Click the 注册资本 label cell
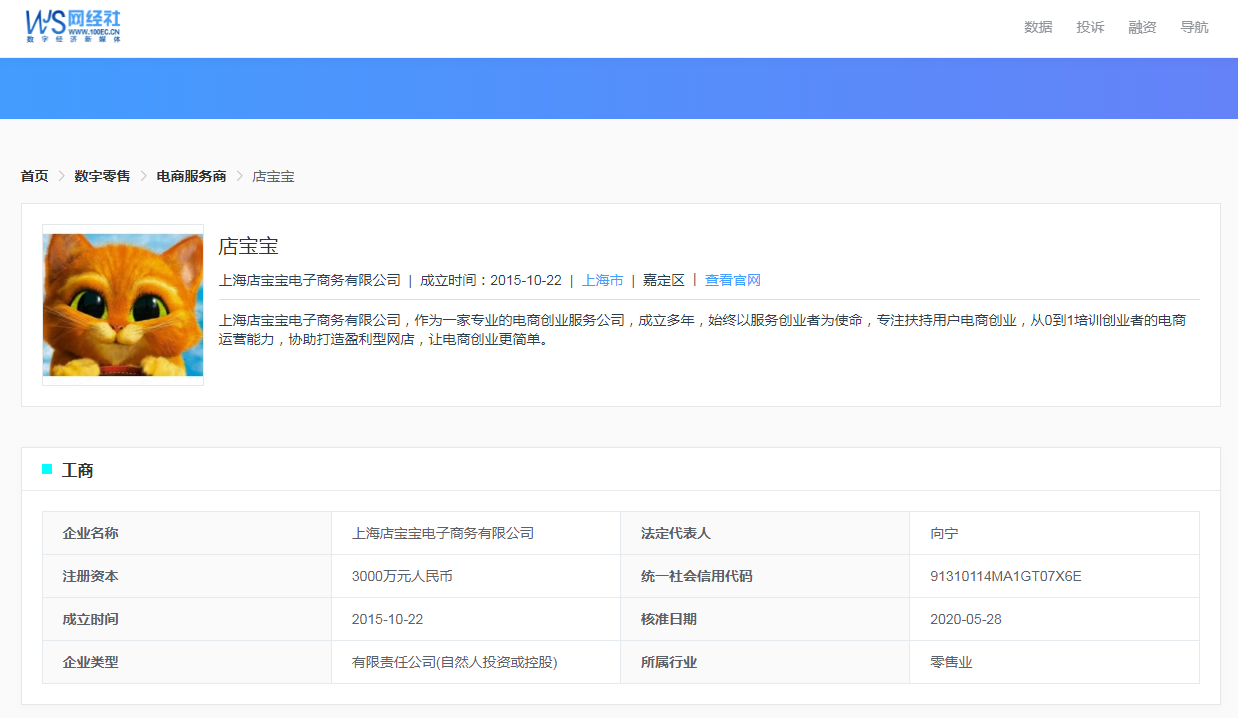The height and width of the screenshot is (718, 1238). [x=187, y=576]
